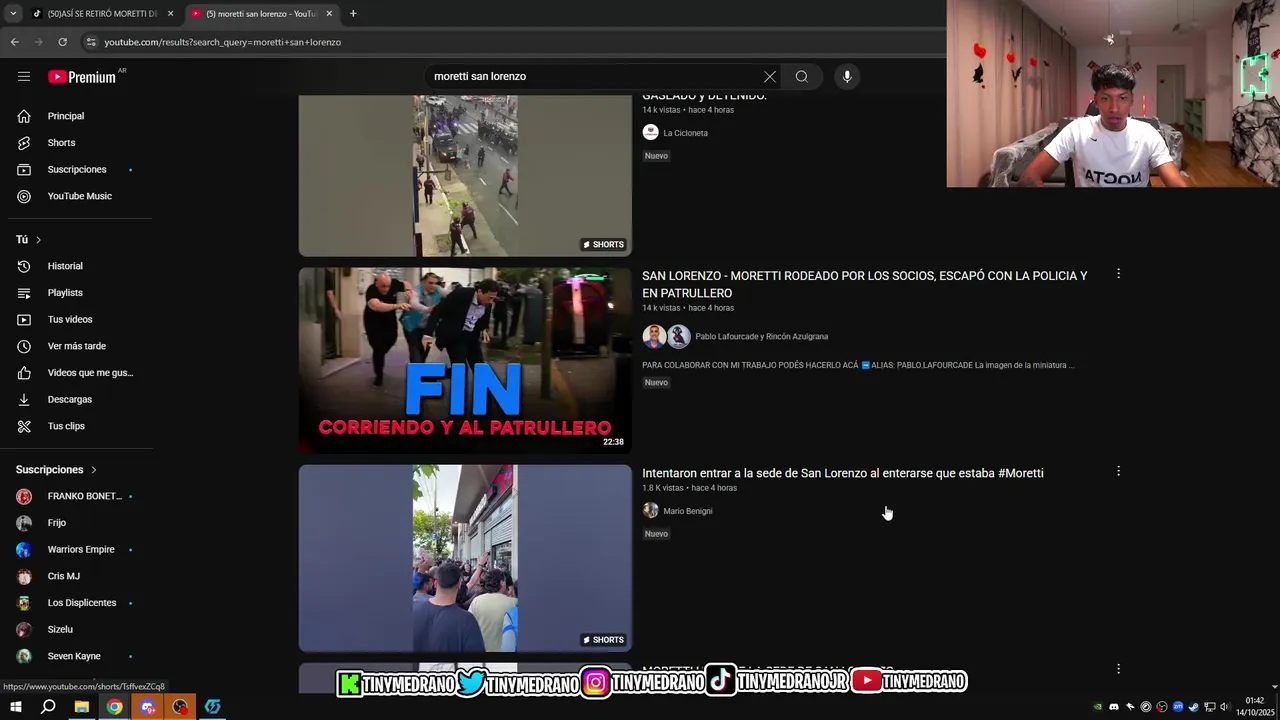
Task: Open options menu for Intentaron entrar video
Action: pyautogui.click(x=1118, y=471)
